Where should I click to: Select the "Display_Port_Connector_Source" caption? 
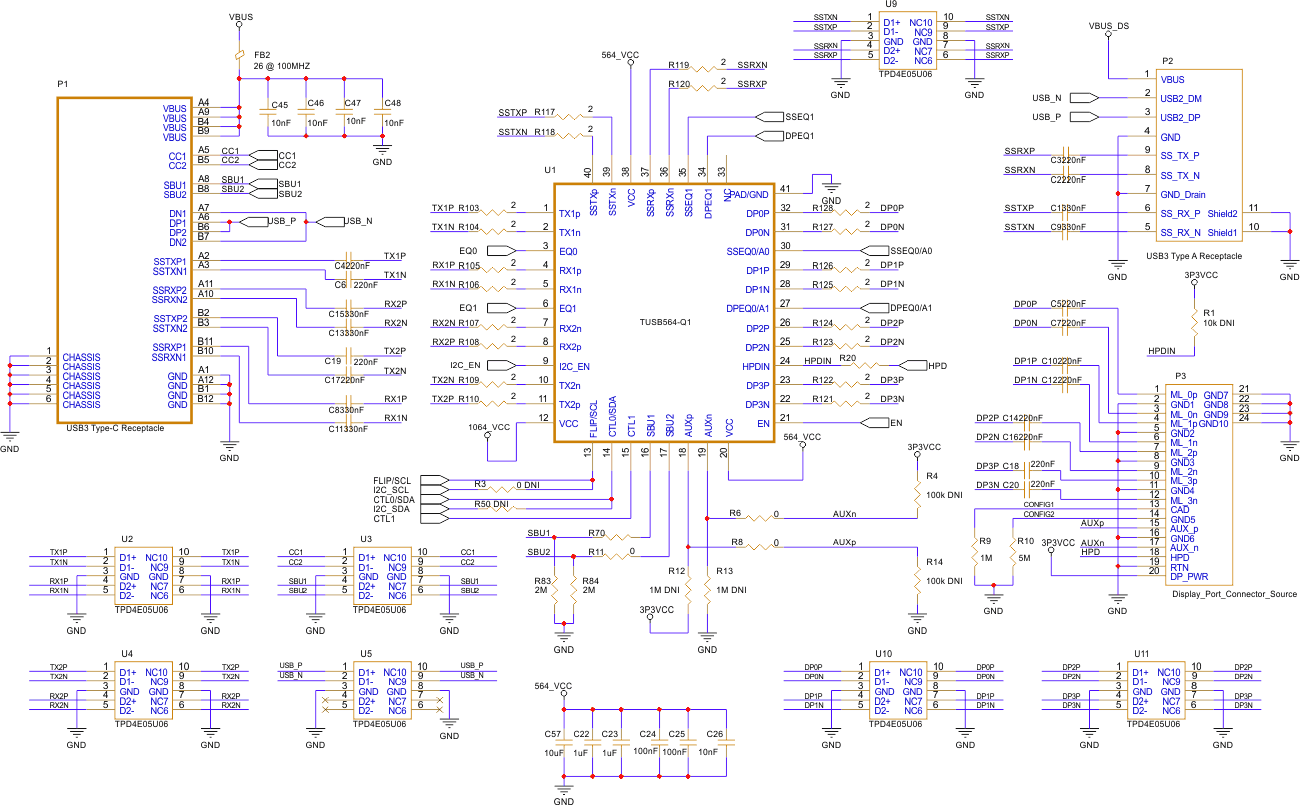[x=1234, y=594]
